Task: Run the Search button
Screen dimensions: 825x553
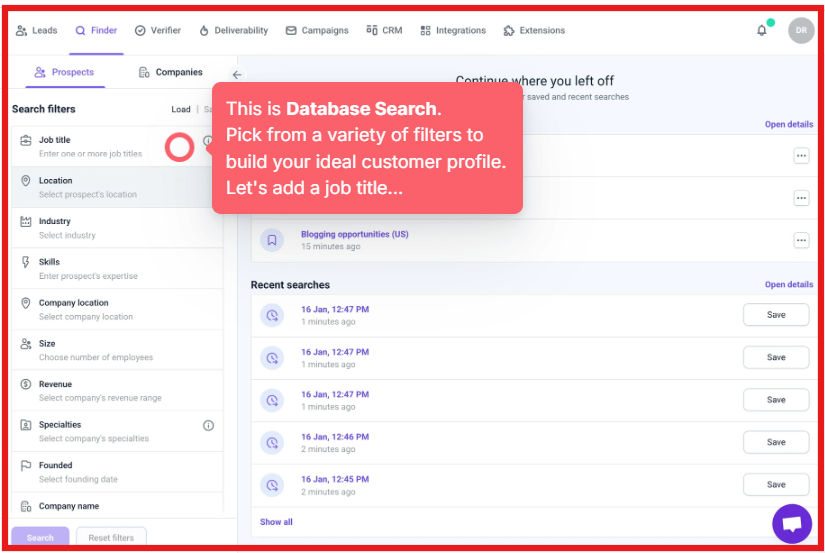Action: click(x=40, y=537)
